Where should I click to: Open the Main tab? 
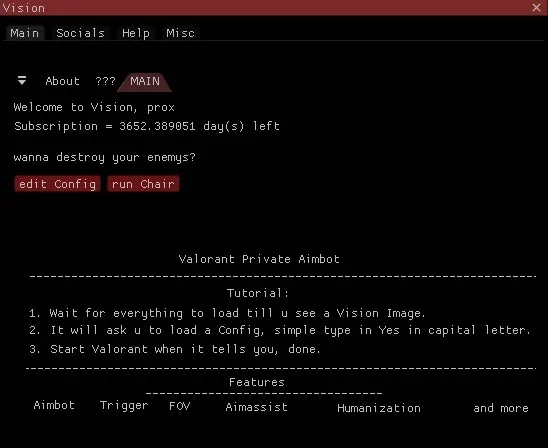tap(25, 33)
